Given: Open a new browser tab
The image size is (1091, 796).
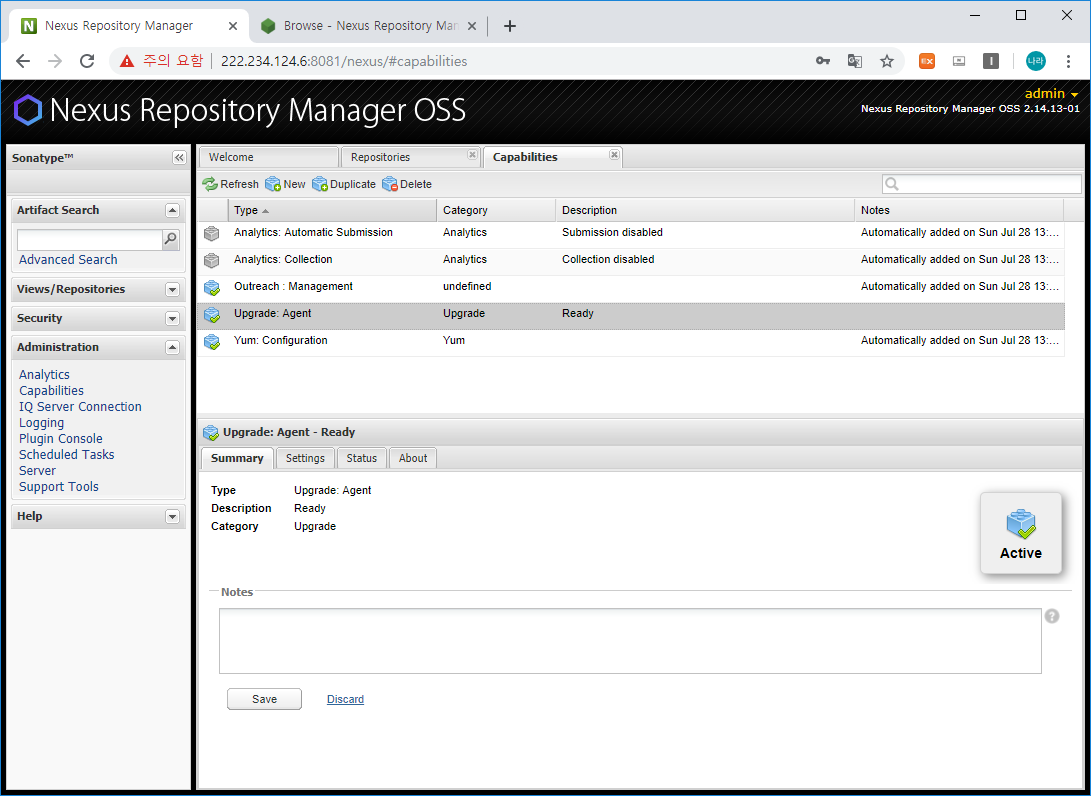Looking at the screenshot, I should click(x=509, y=26).
